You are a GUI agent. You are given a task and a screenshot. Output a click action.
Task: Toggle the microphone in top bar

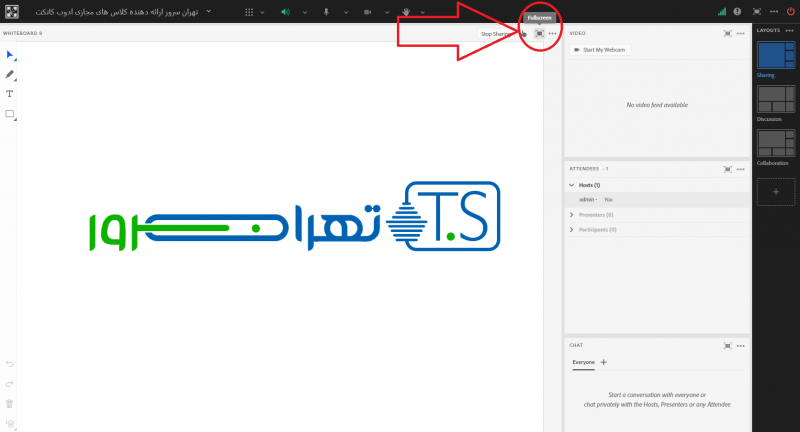click(326, 11)
